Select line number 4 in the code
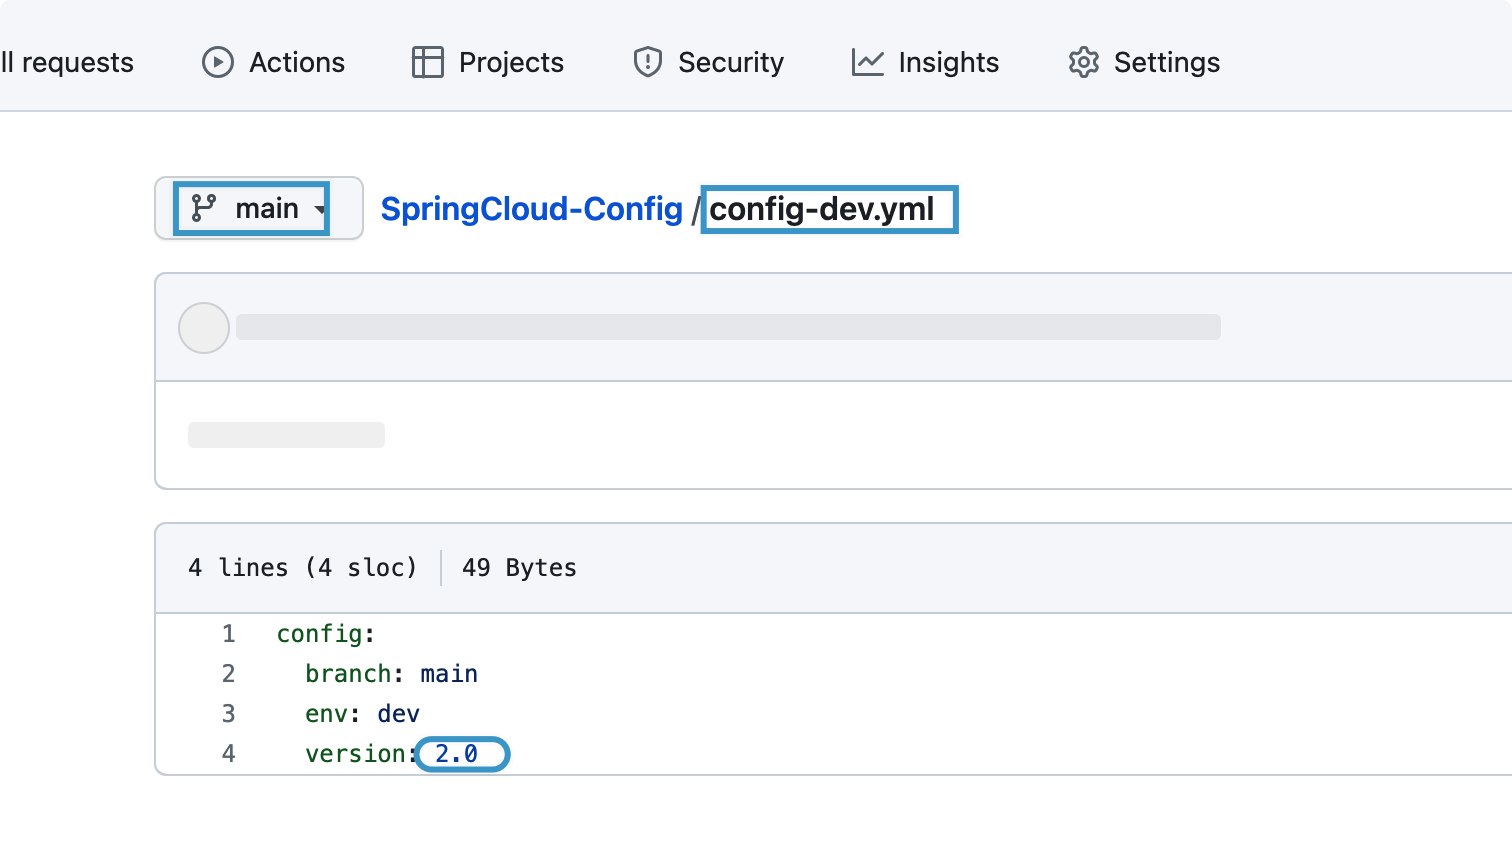The width and height of the screenshot is (1512, 842). (x=229, y=754)
